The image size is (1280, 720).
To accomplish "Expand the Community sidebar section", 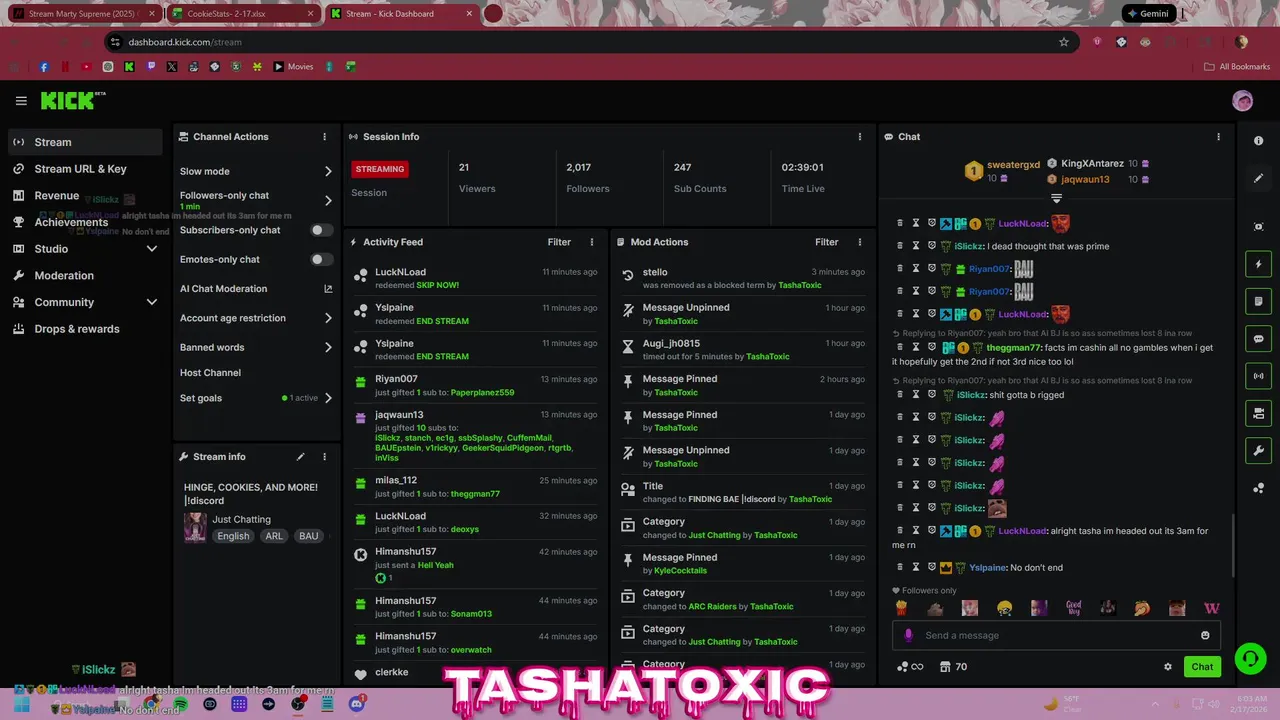I will 152,302.
